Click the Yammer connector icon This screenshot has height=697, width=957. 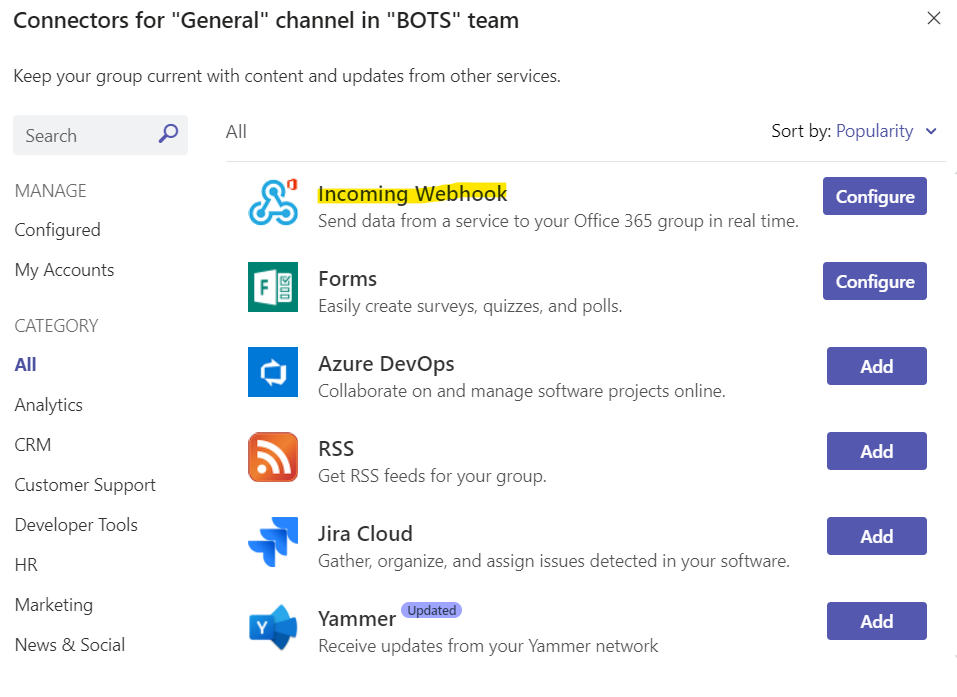(x=273, y=627)
